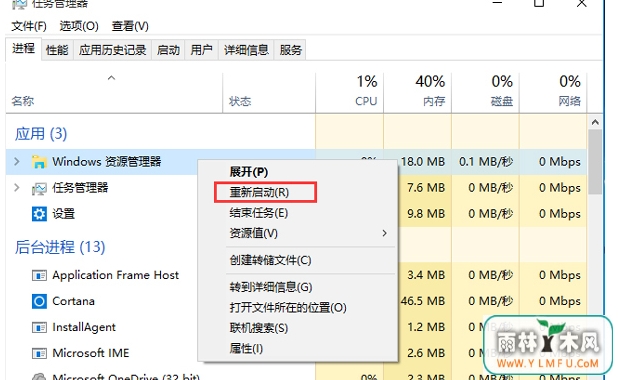Click the 9.8 MB memory value of 设置
Image resolution: width=618 pixels, height=380 pixels.
[426, 214]
